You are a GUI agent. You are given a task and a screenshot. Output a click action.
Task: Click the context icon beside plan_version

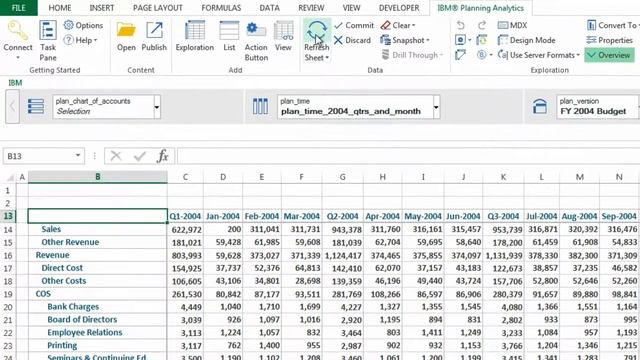(540, 107)
